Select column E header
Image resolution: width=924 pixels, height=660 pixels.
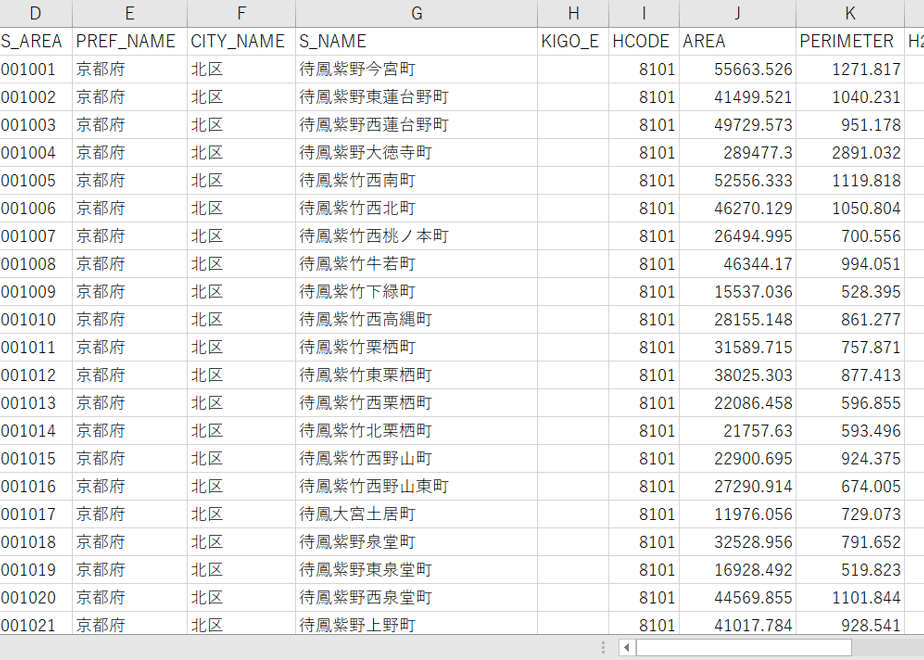pyautogui.click(x=130, y=13)
